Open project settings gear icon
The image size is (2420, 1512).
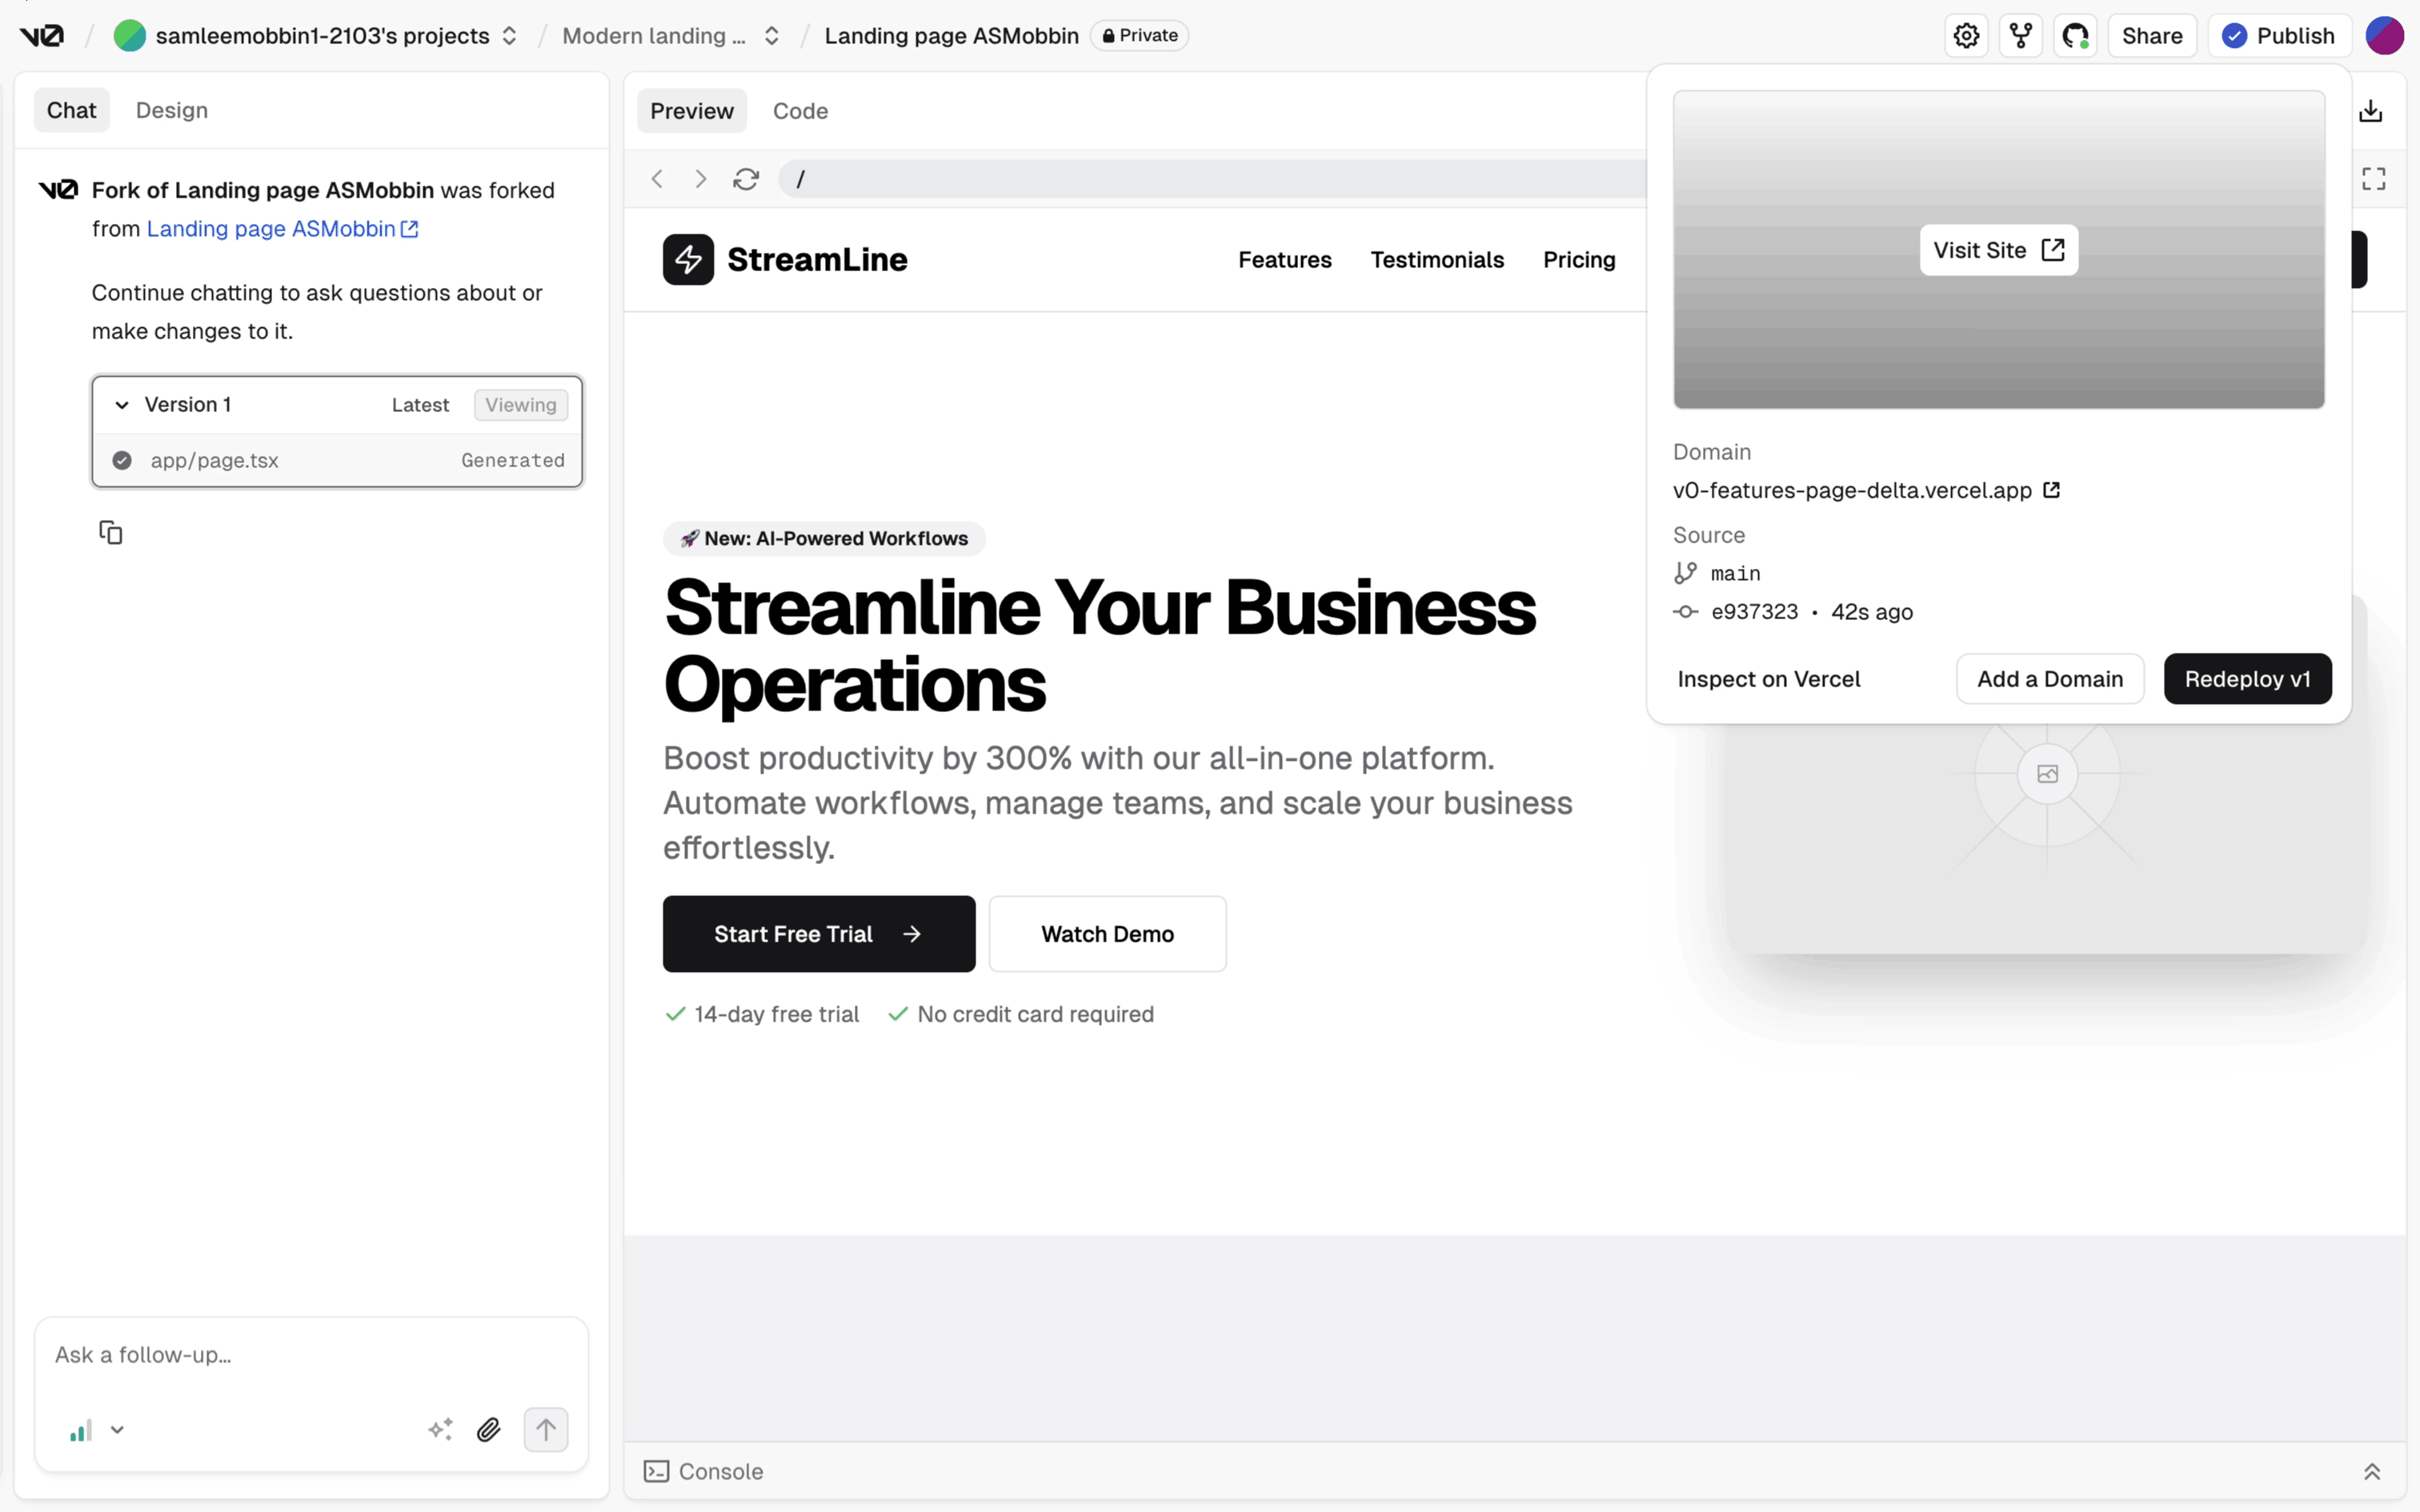coord(1966,36)
